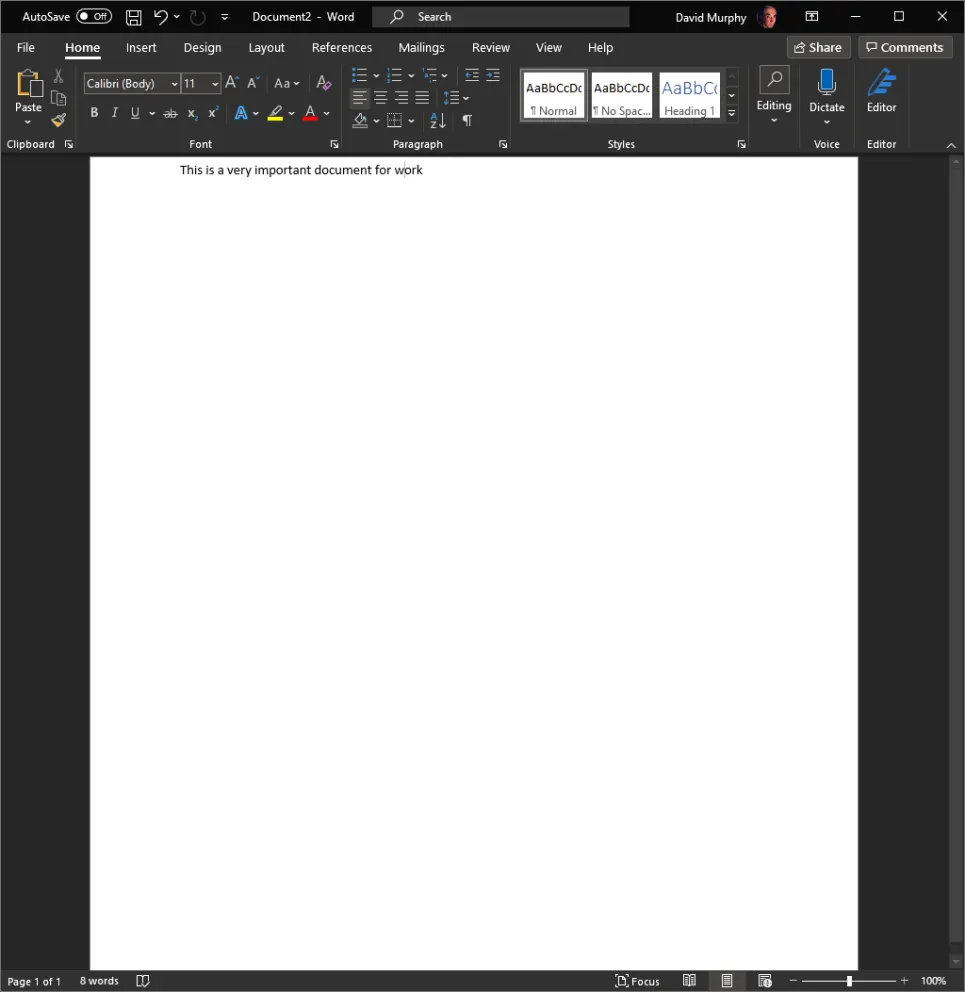Apply yellow text highlight color
This screenshot has width=965, height=992.
(x=275, y=113)
